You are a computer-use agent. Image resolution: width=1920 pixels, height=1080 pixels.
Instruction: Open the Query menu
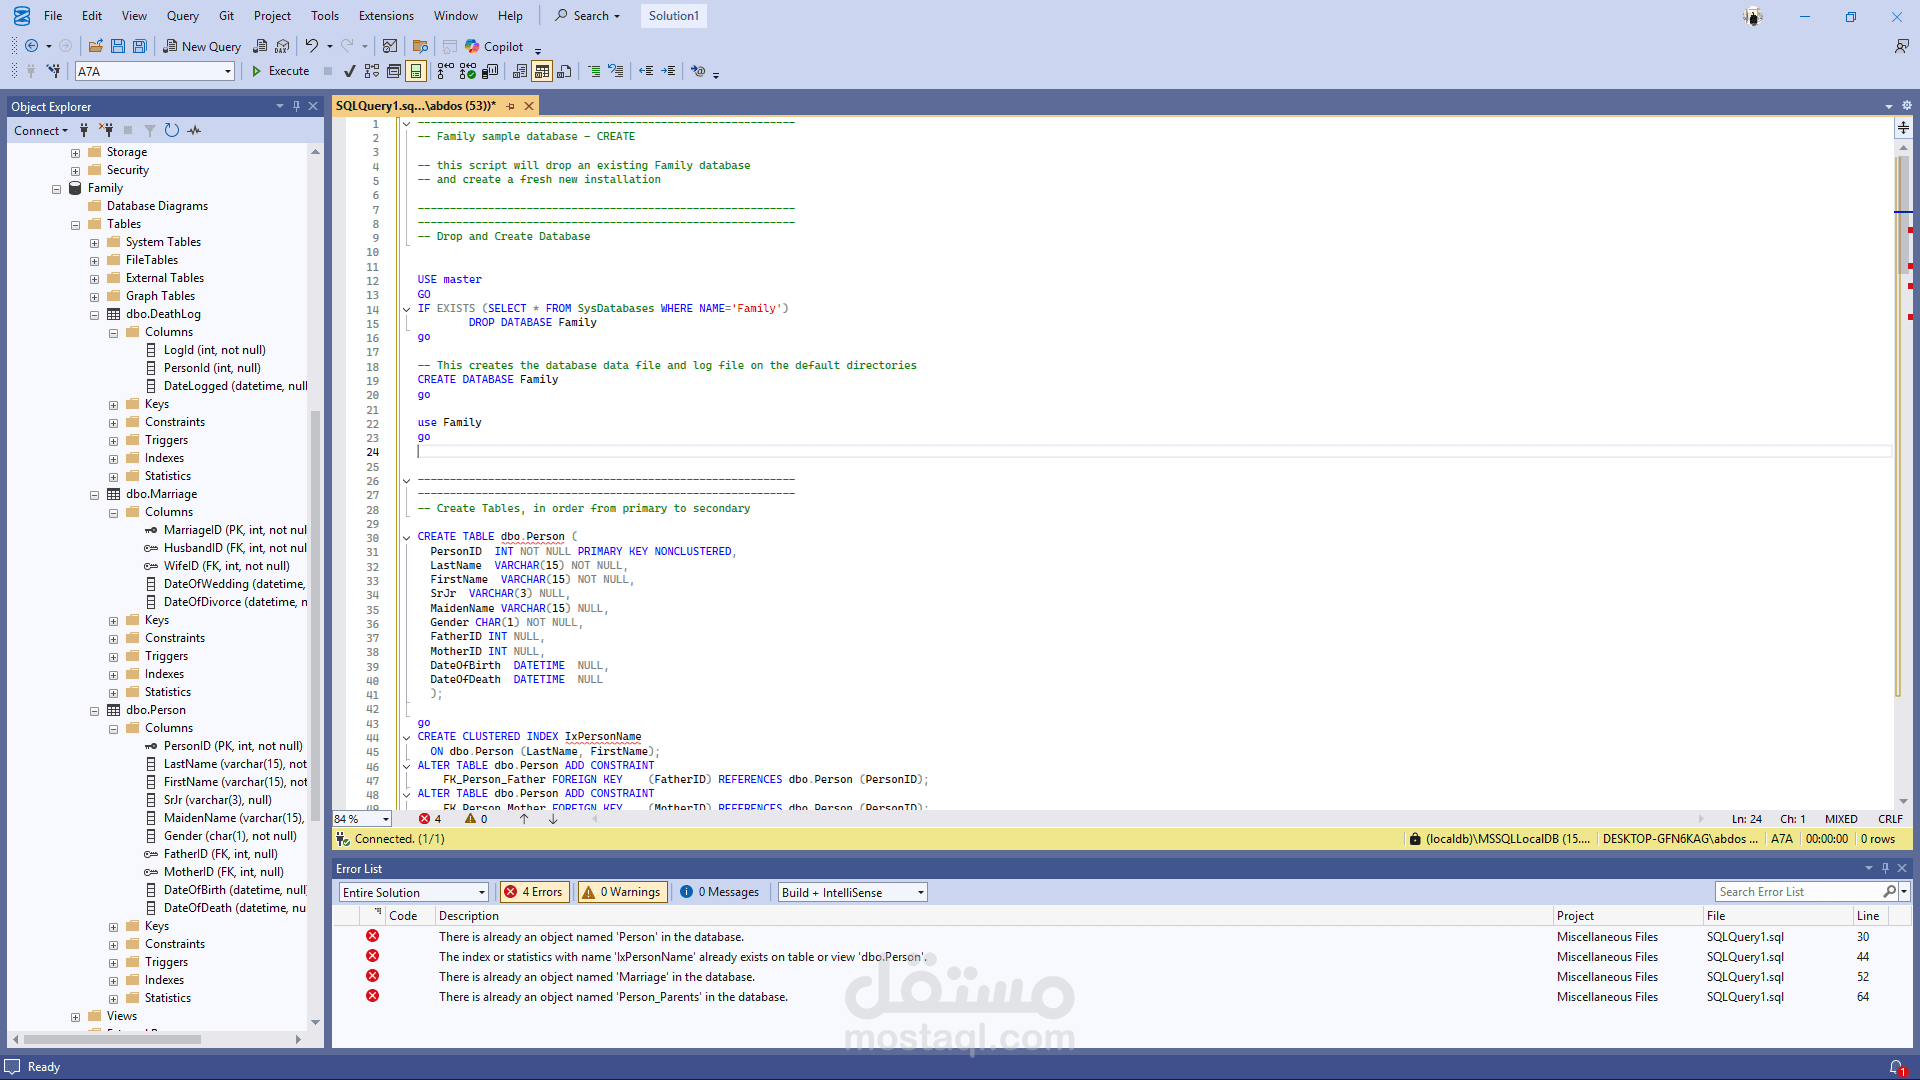click(182, 16)
